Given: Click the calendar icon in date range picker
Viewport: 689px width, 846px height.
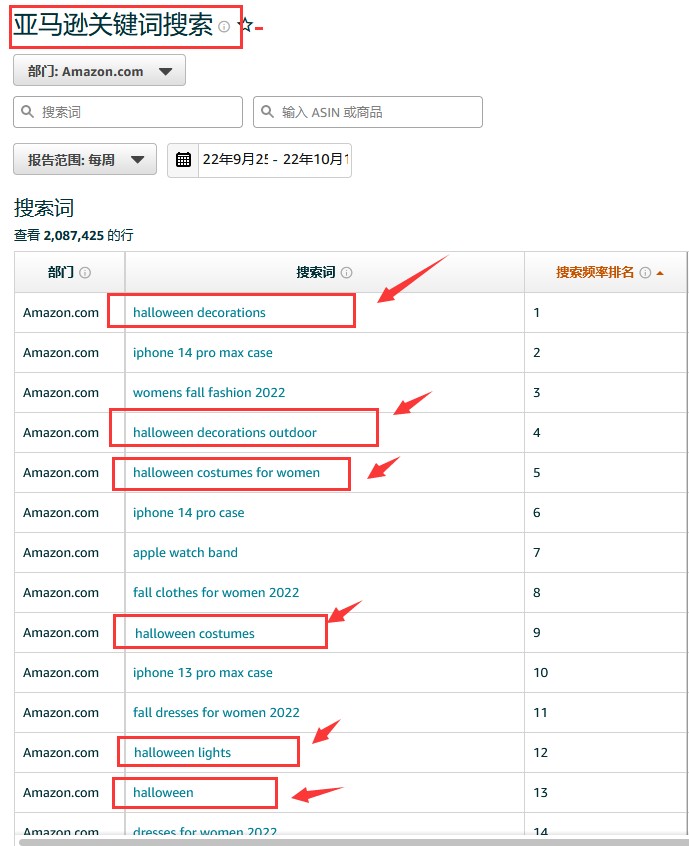Looking at the screenshot, I should tap(184, 159).
